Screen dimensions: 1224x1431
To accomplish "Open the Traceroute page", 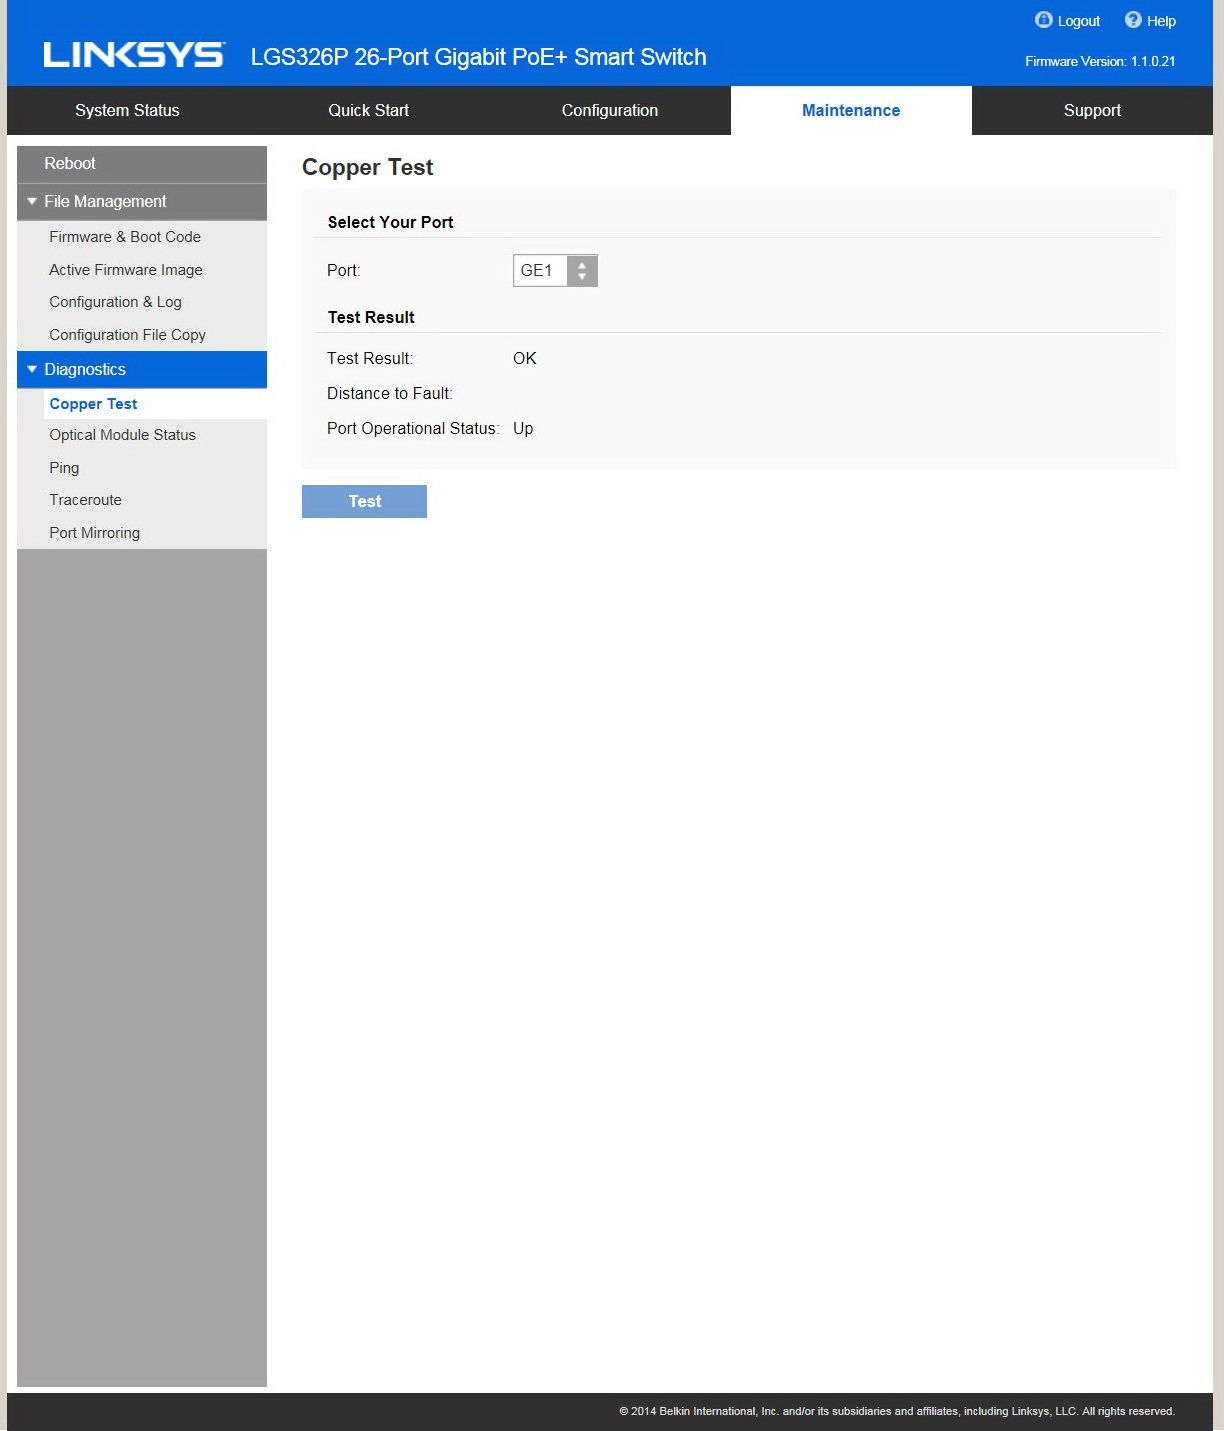I will (x=86, y=500).
